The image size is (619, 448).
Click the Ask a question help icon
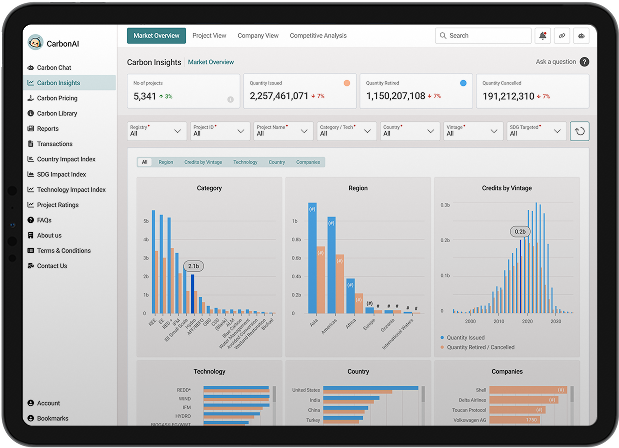click(x=584, y=62)
